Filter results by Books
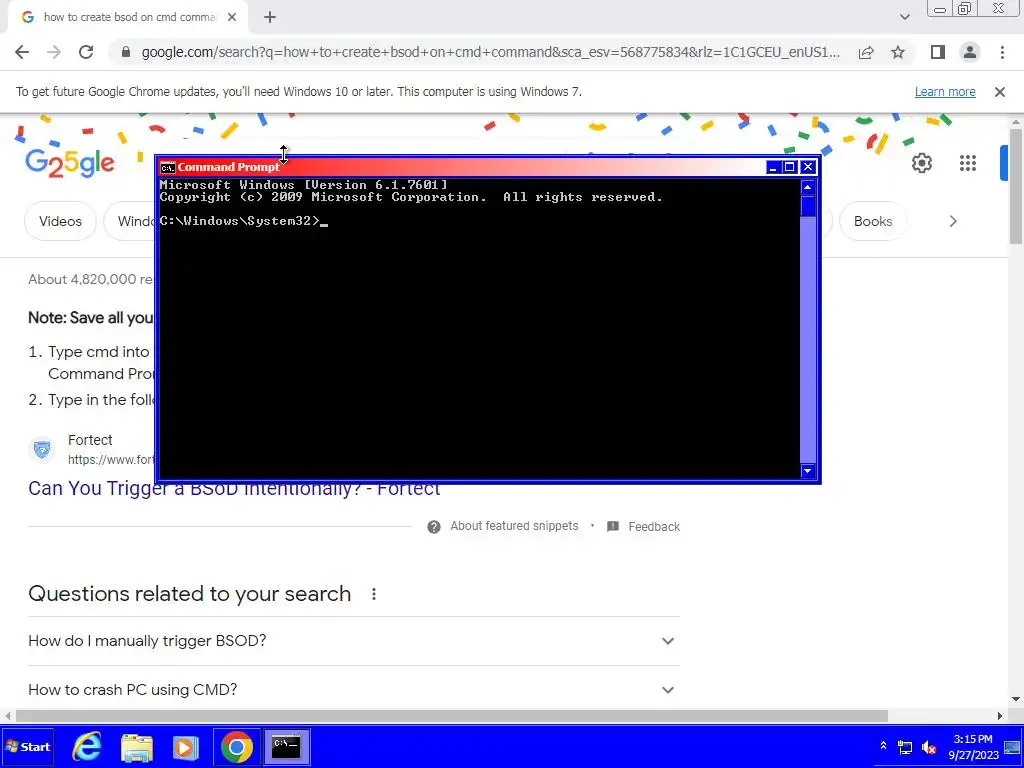The height and width of the screenshot is (768, 1024). (x=873, y=221)
